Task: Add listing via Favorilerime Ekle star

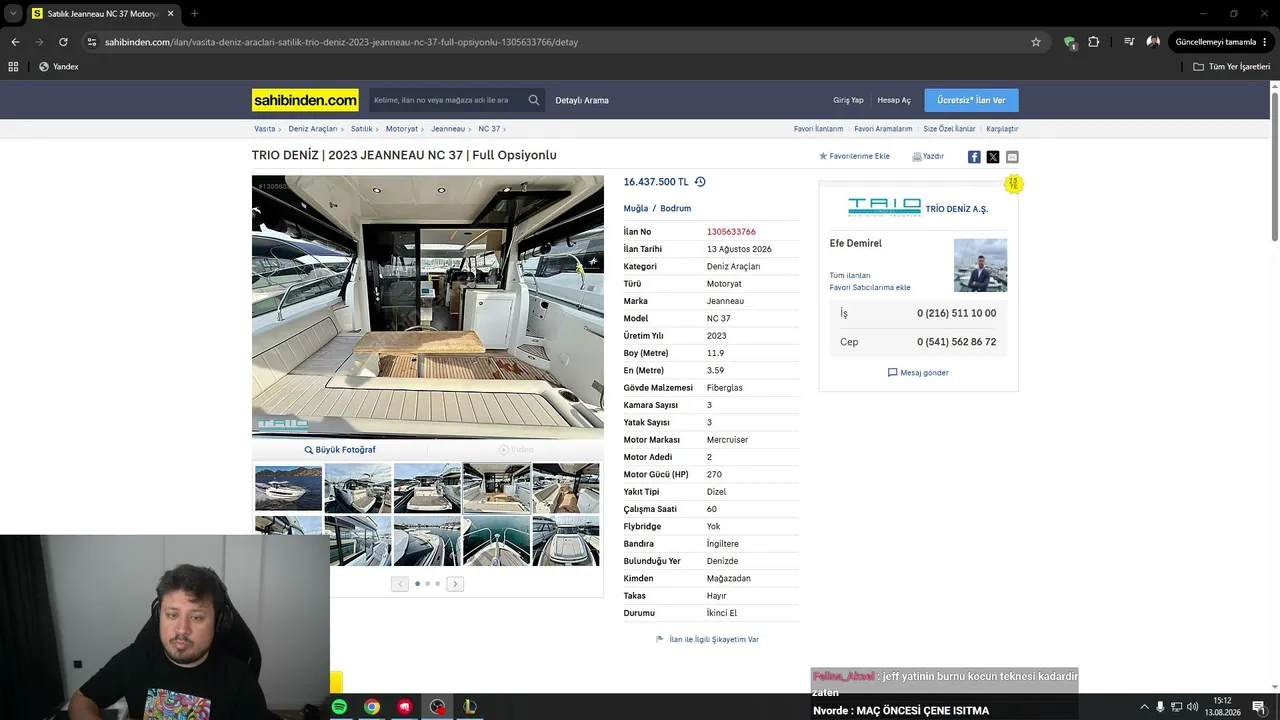Action: (x=854, y=156)
